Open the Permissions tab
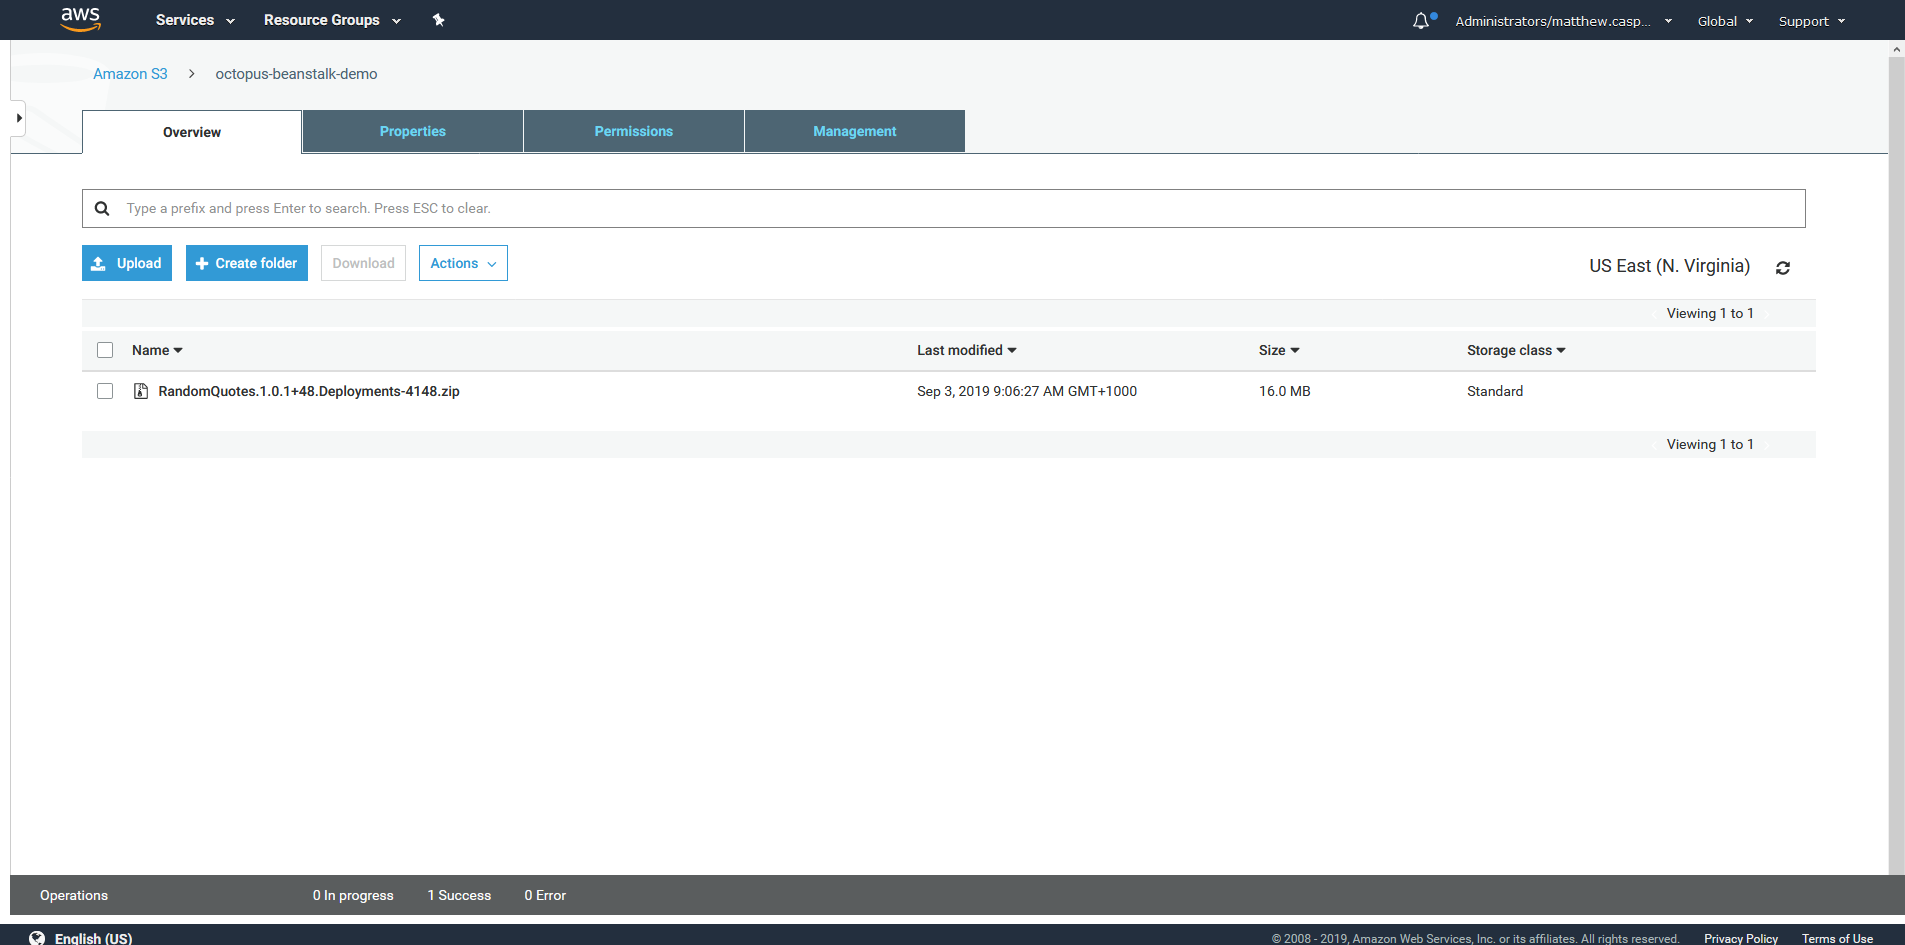Image resolution: width=1905 pixels, height=945 pixels. point(633,131)
